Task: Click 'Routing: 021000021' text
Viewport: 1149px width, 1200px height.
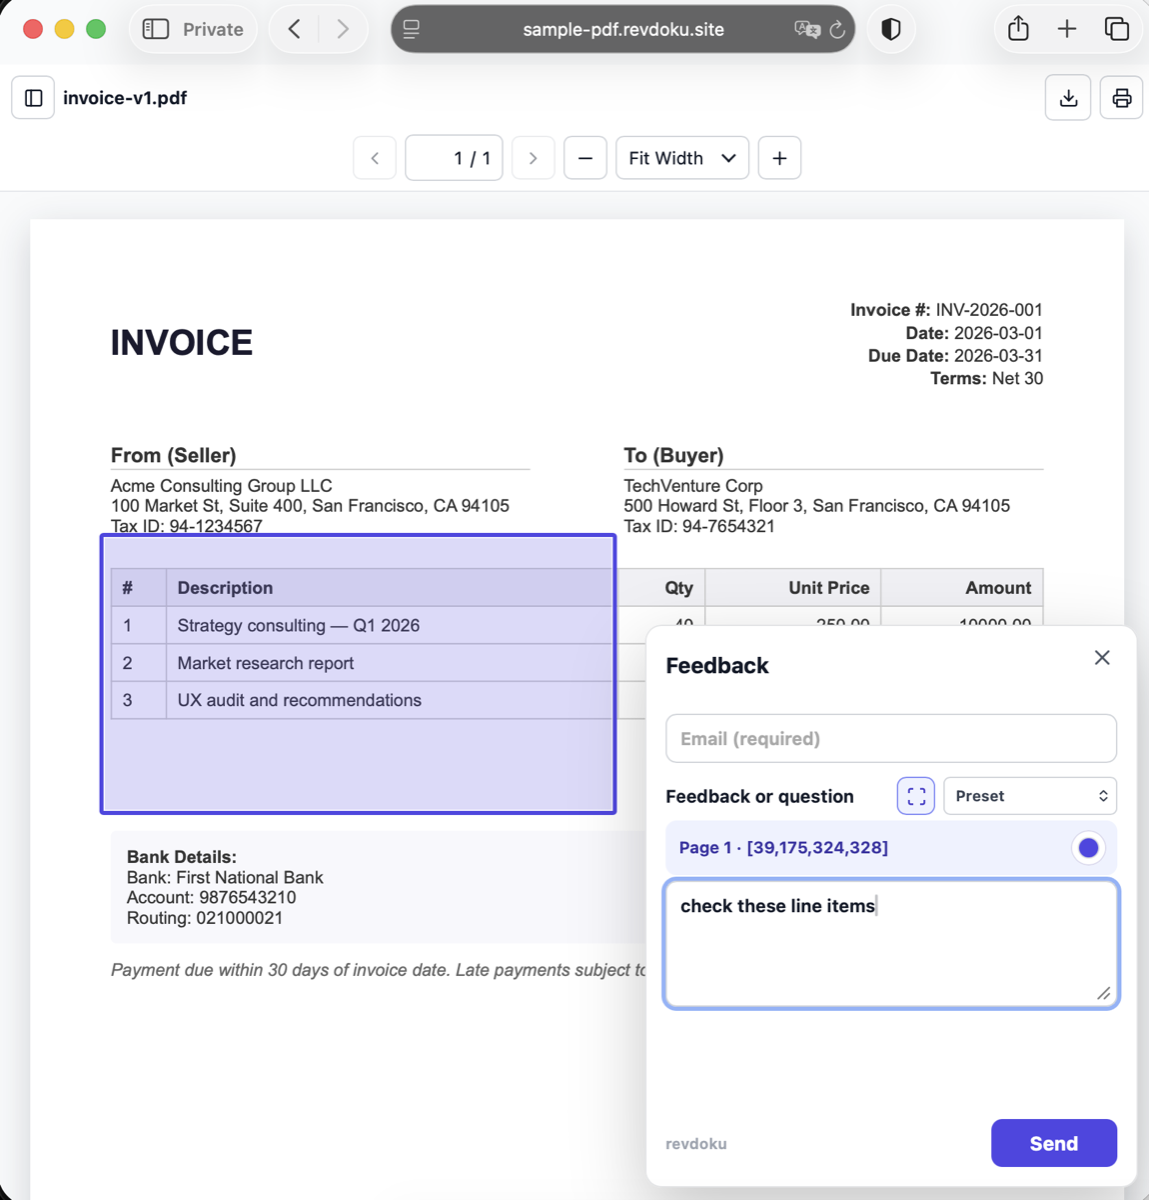Action: pos(205,918)
